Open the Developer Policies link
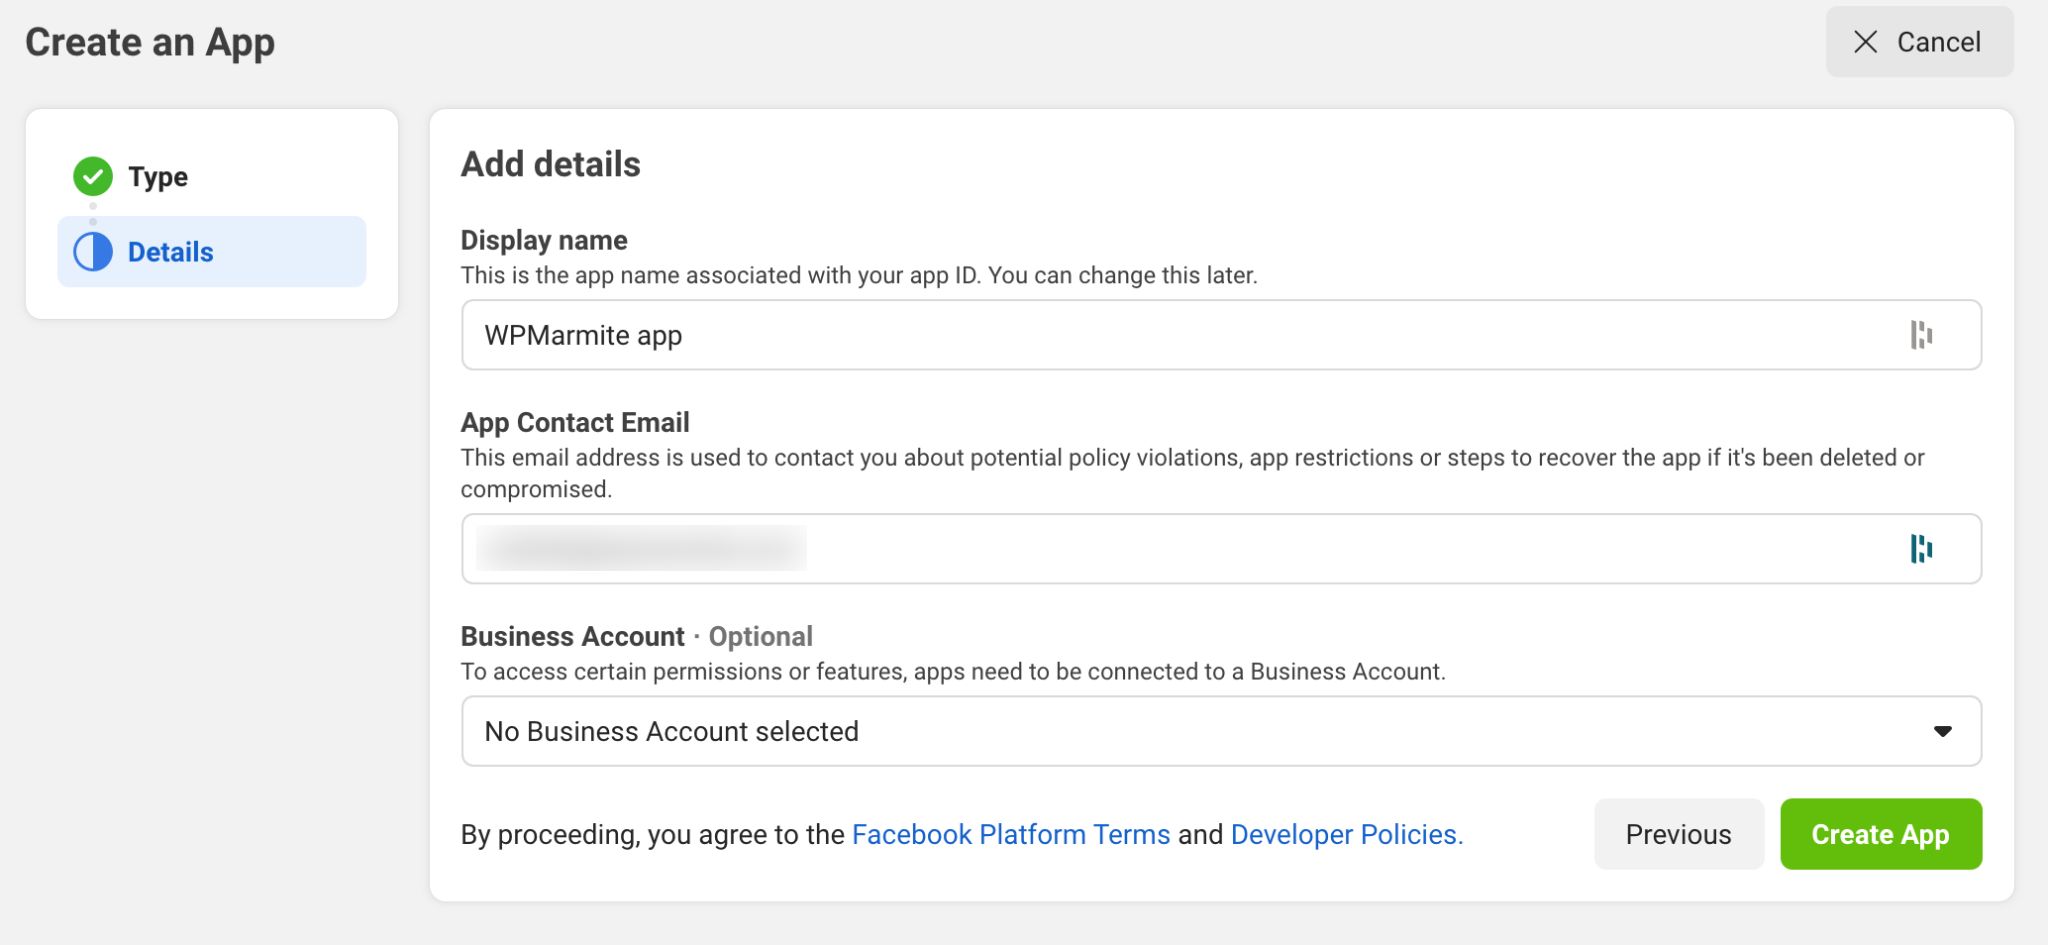Viewport: 2048px width, 945px height. (1346, 834)
